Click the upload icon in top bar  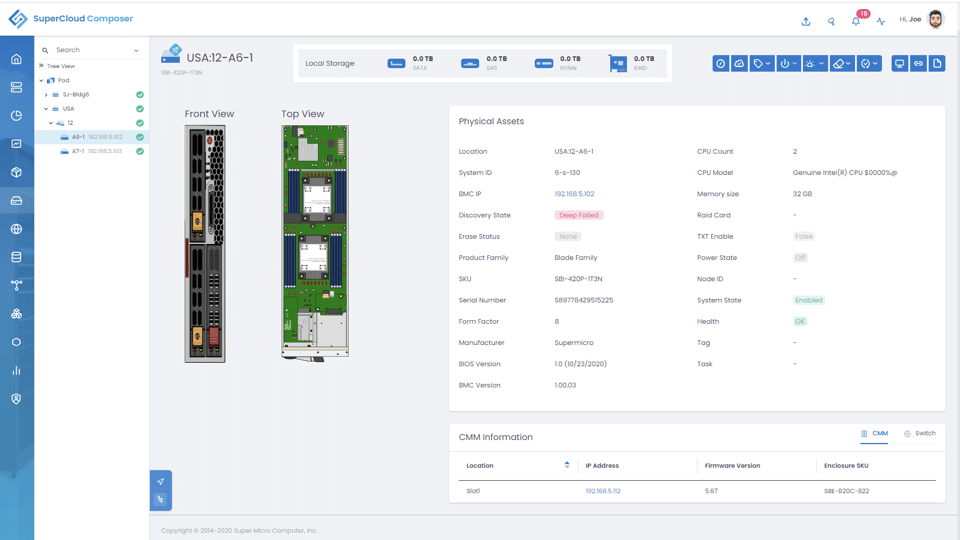pos(806,21)
